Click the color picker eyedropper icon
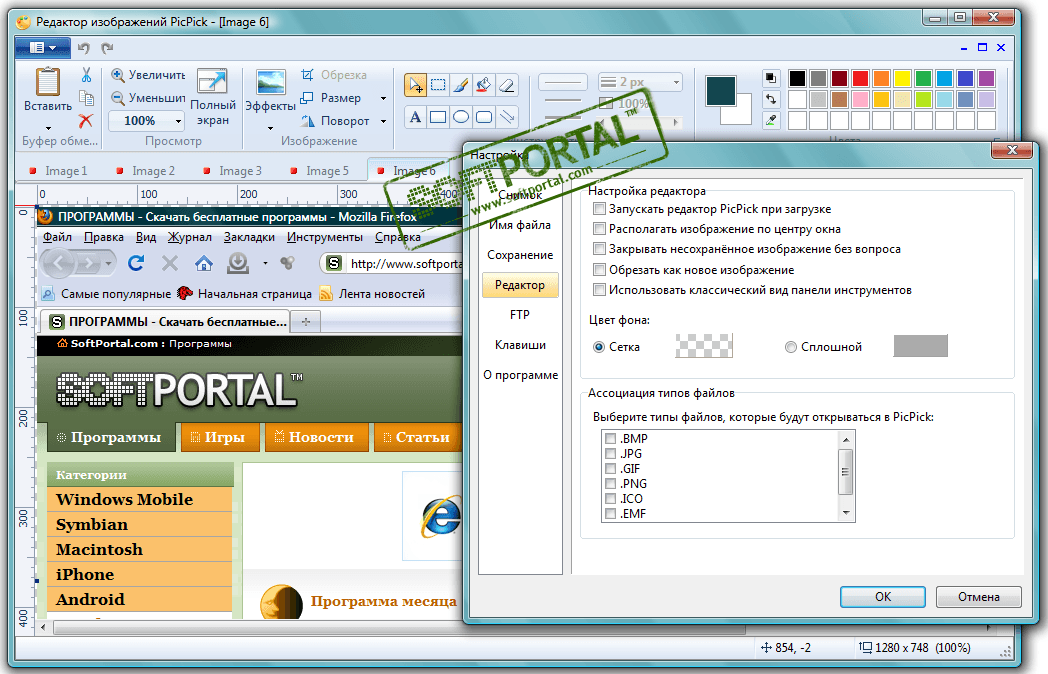This screenshot has width=1048, height=674. pyautogui.click(x=771, y=120)
